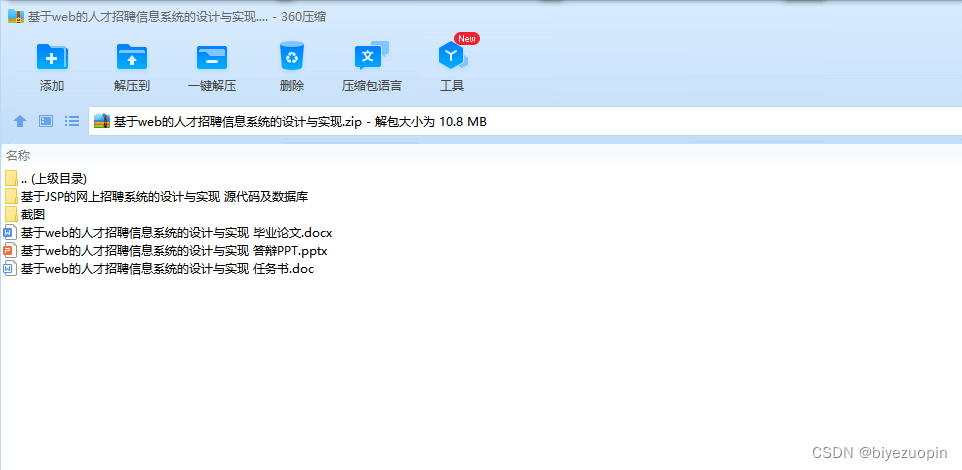962x470 pixels.
Task: Select the file name 答辩PPT.pptx
Action: [174, 250]
